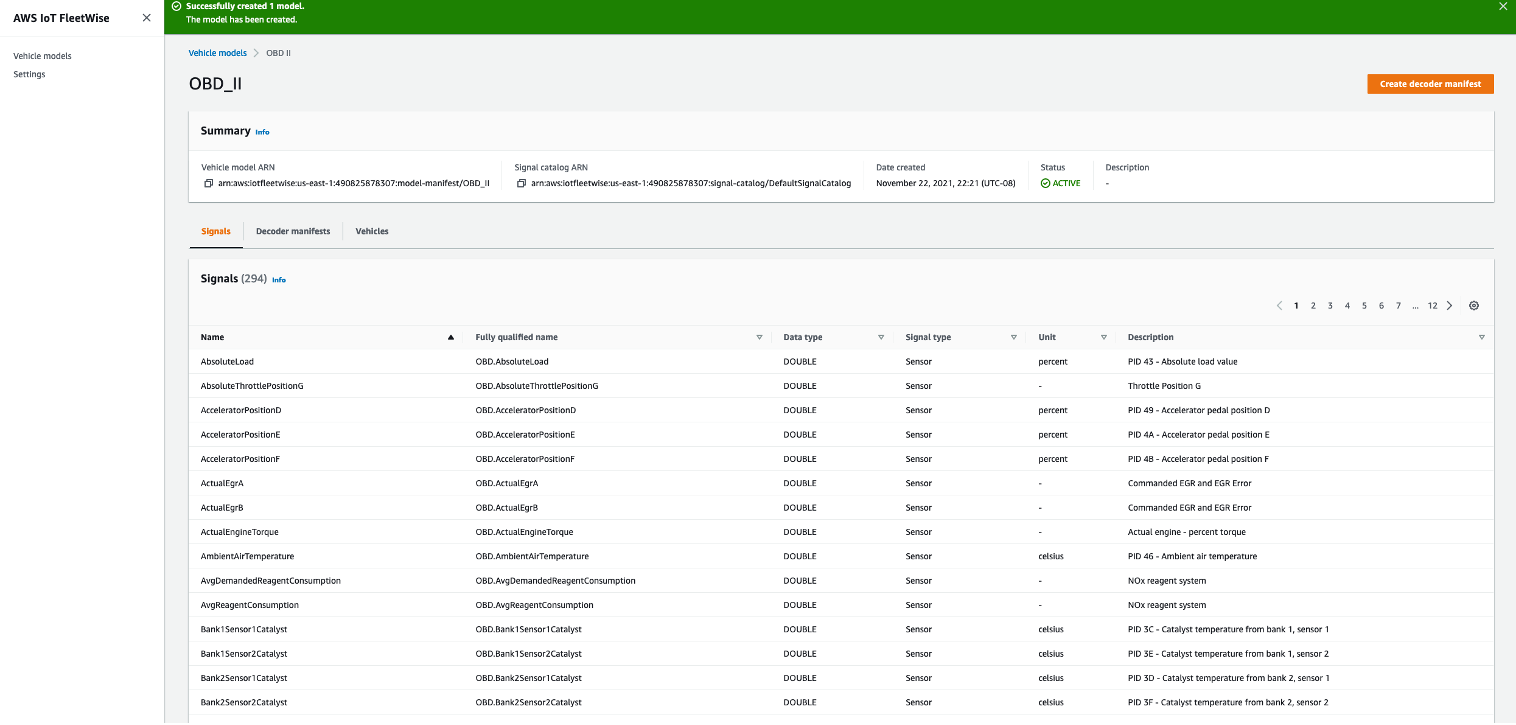Click 'PID 43 - Absolute load value' description
1516x725 pixels.
1183,362
